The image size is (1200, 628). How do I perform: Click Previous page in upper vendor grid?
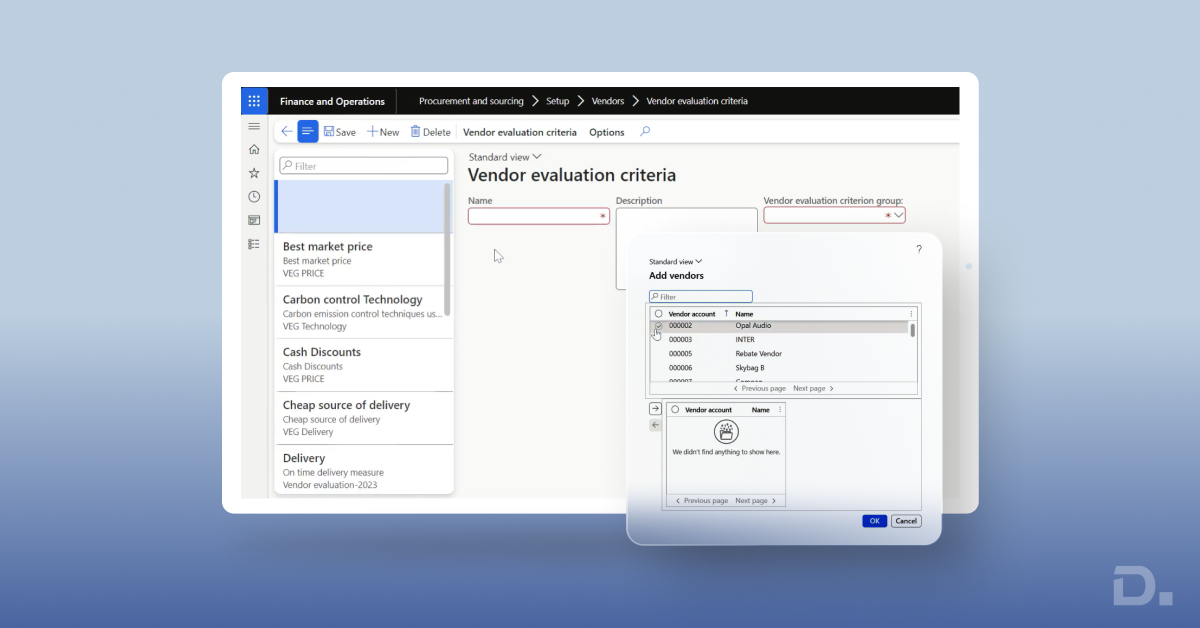pyautogui.click(x=759, y=388)
